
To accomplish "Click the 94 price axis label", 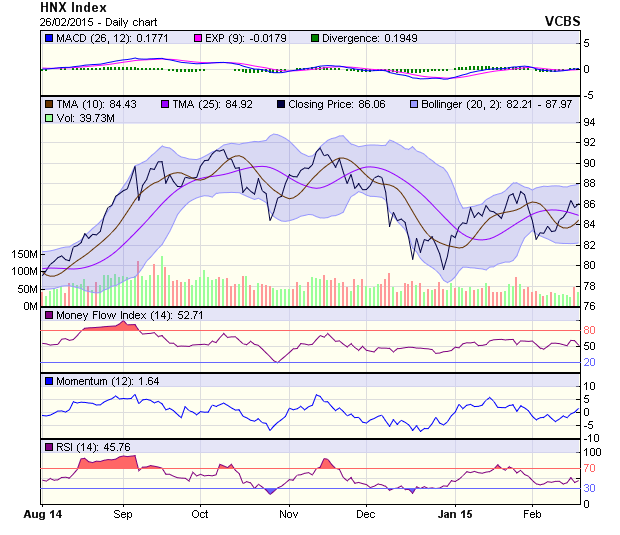I will click(x=590, y=122).
